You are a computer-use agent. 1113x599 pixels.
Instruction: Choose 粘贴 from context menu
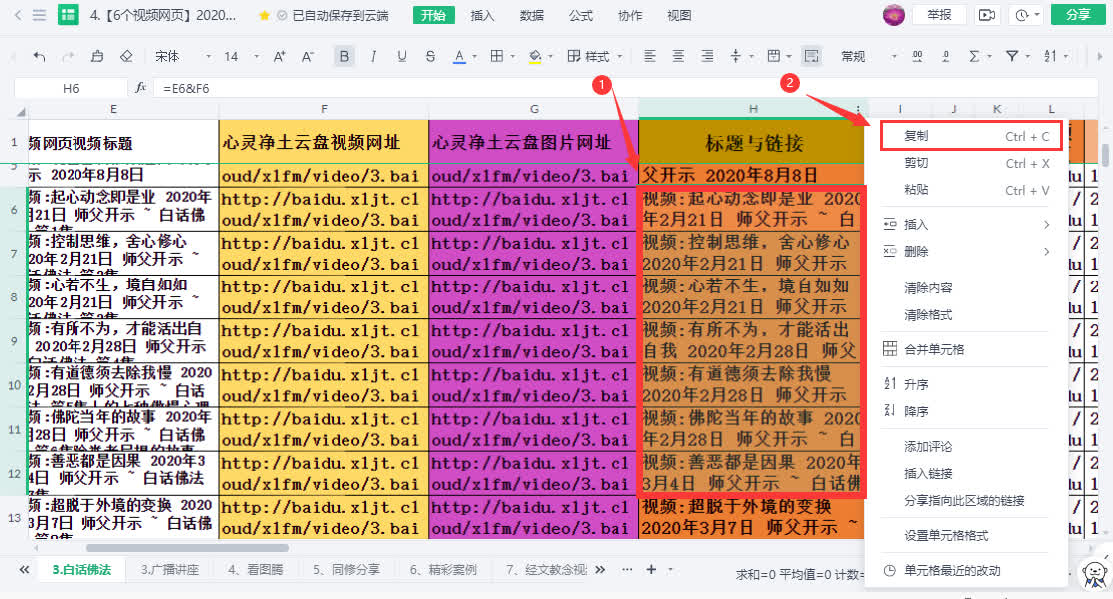[x=966, y=190]
